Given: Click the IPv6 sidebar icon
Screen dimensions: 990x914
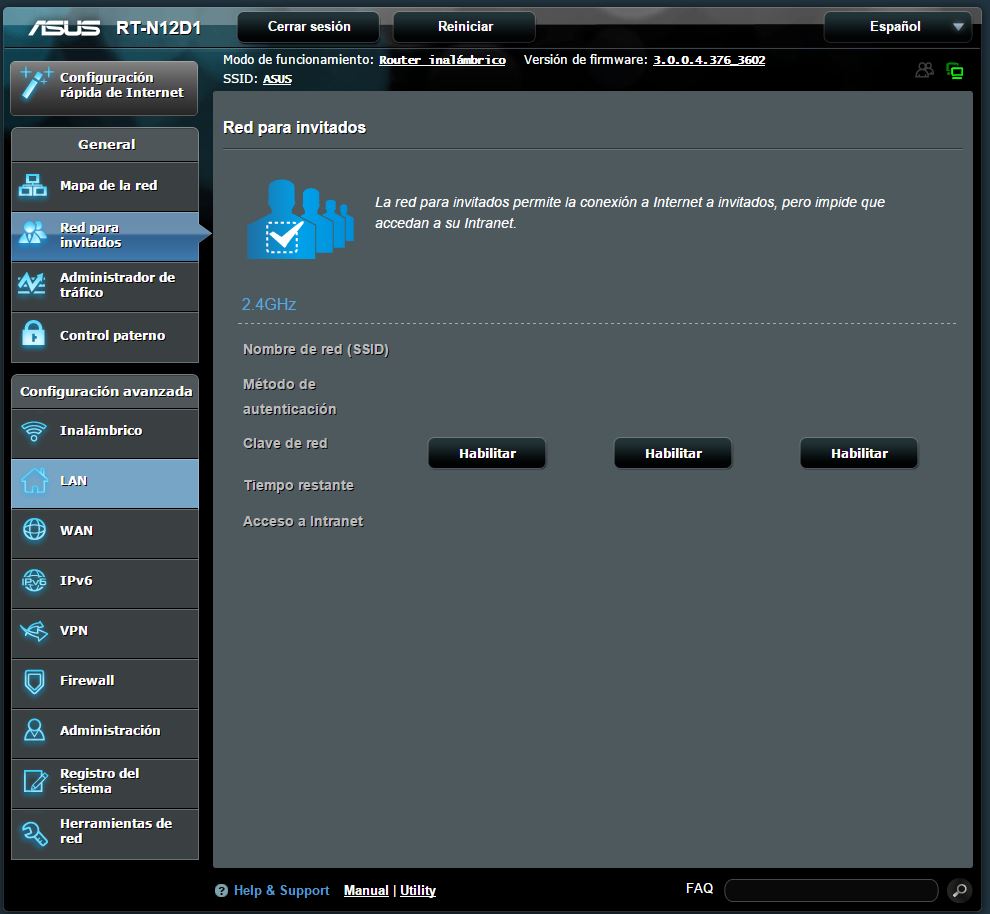Looking at the screenshot, I should 34,581.
